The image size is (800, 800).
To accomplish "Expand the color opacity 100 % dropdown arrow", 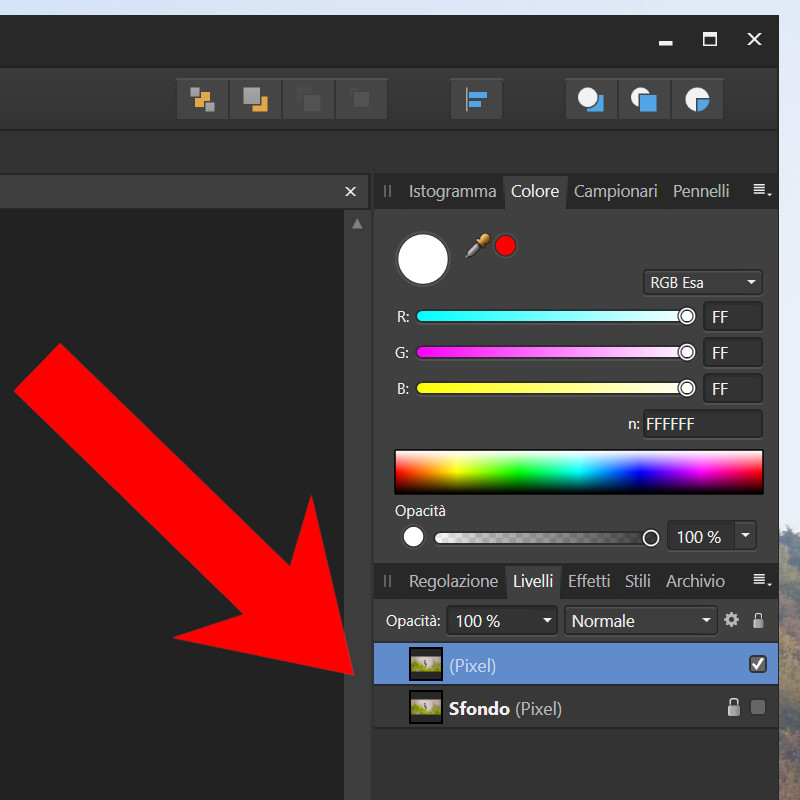I will click(x=745, y=535).
